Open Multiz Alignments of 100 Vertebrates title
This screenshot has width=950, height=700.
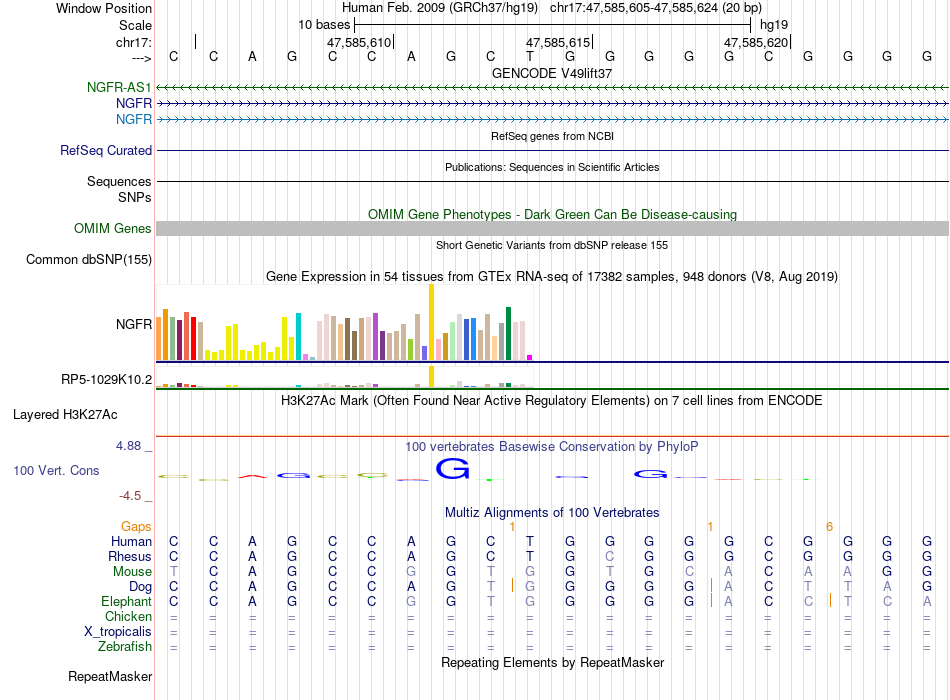click(552, 513)
